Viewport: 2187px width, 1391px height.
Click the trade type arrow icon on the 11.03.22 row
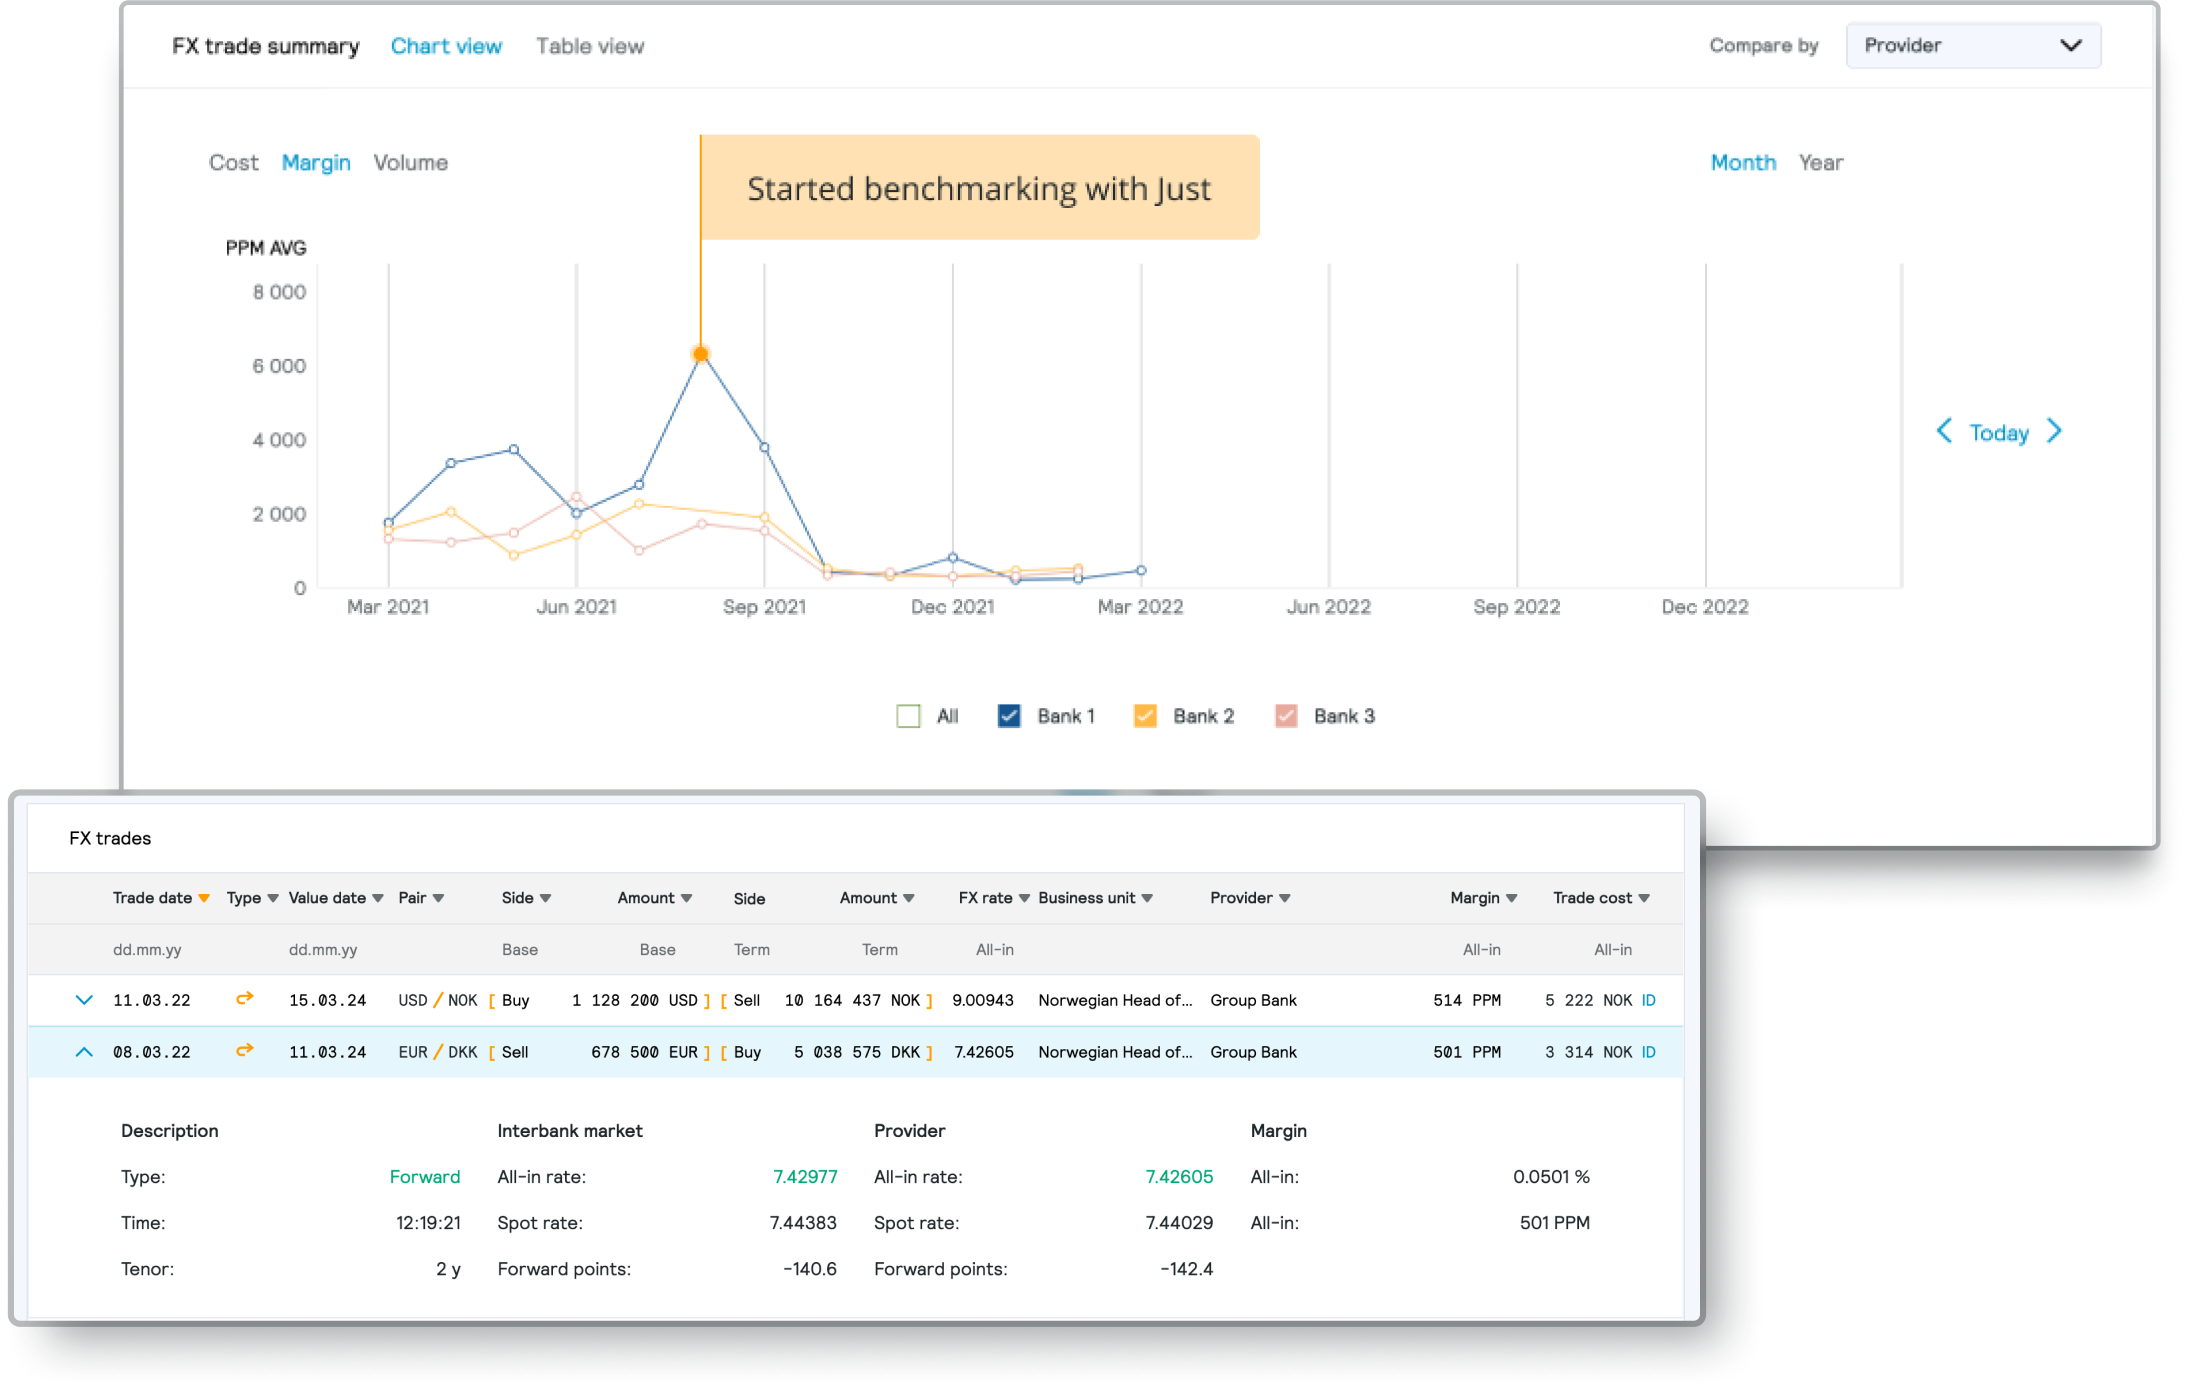pos(244,999)
